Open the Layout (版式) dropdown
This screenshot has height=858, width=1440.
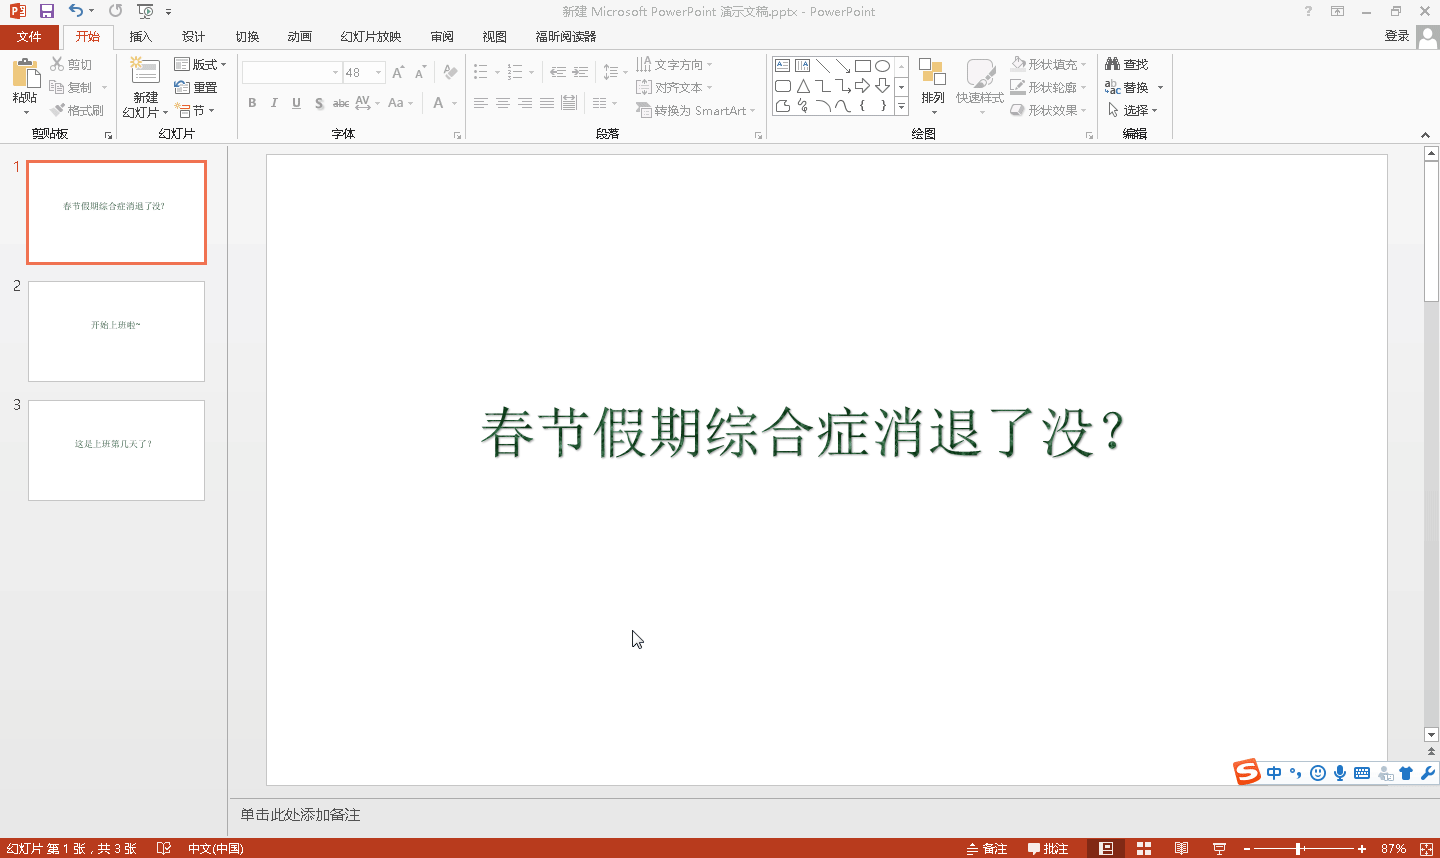point(200,64)
